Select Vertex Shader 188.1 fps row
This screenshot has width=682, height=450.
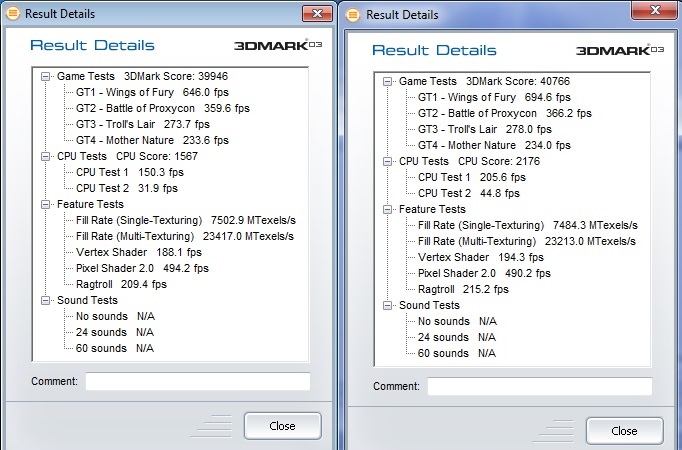click(x=139, y=252)
